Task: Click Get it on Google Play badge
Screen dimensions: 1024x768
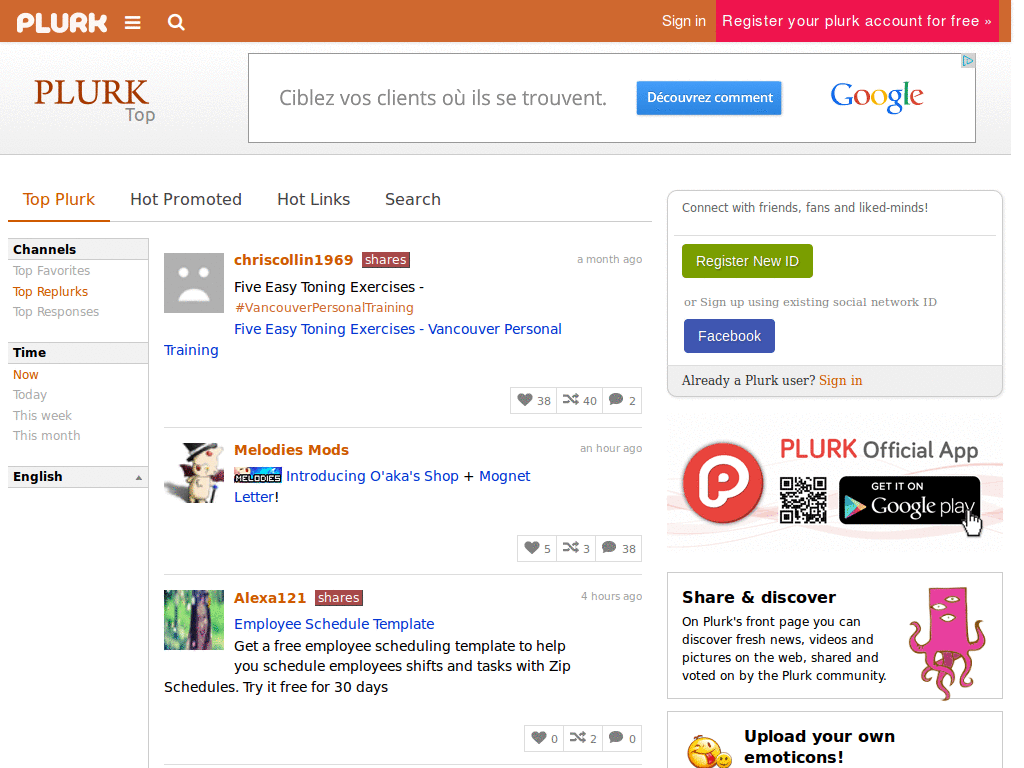Action: 910,500
